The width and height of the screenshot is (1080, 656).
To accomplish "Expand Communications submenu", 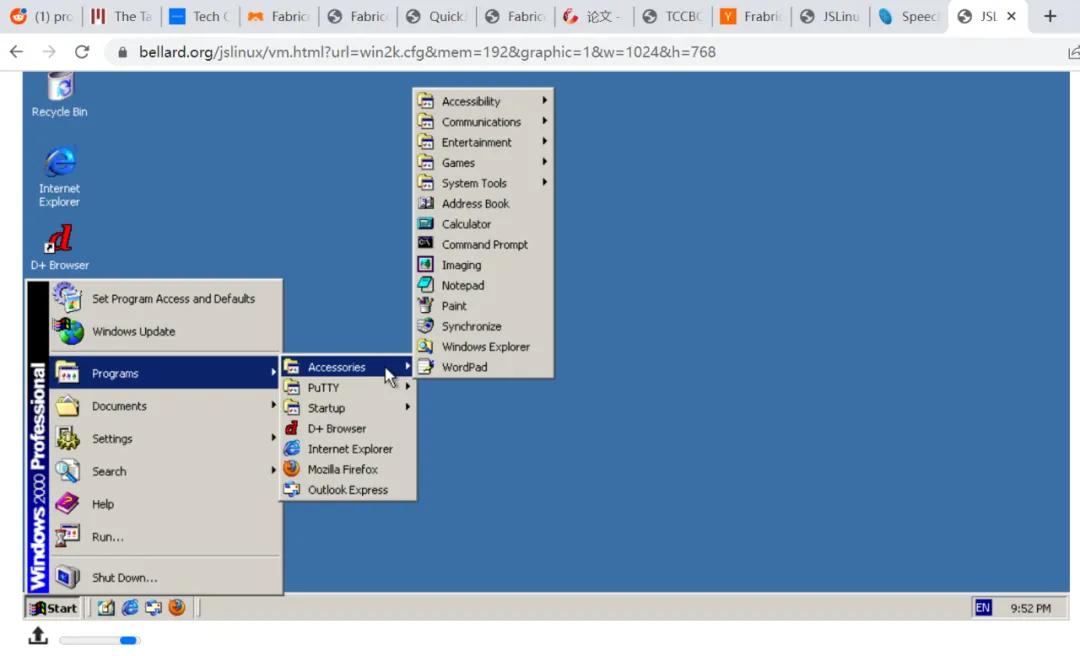I will pyautogui.click(x=483, y=122).
